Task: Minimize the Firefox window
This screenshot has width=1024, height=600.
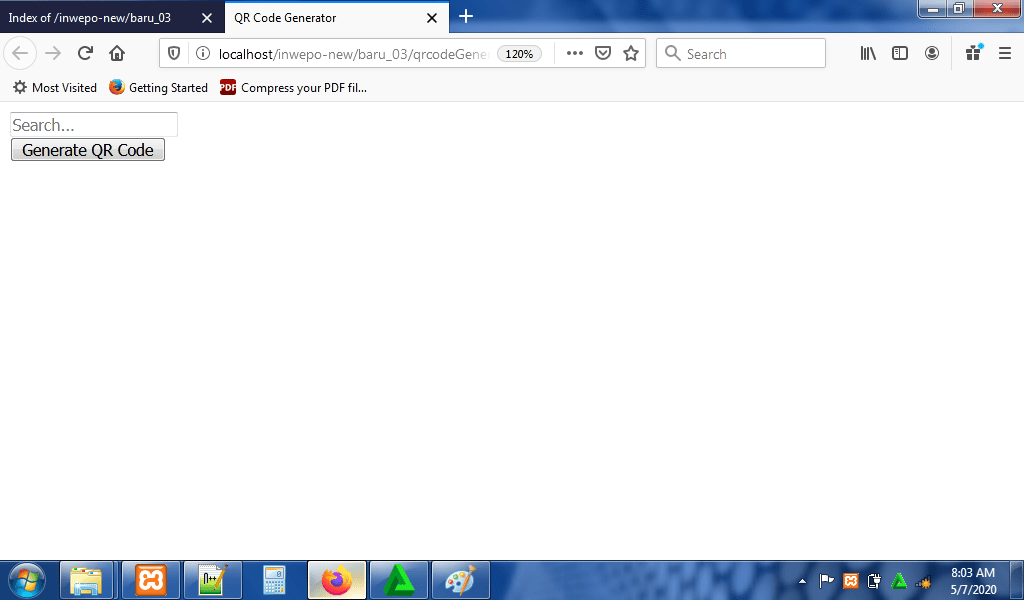Action: 933,8
